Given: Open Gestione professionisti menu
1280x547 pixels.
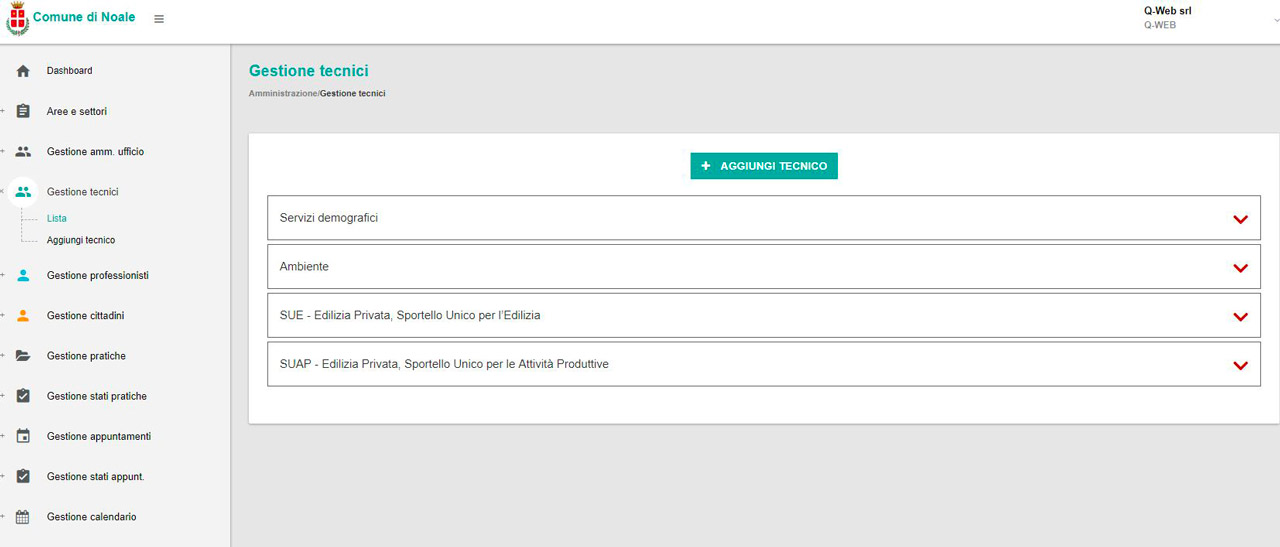Looking at the screenshot, I should pos(97,276).
